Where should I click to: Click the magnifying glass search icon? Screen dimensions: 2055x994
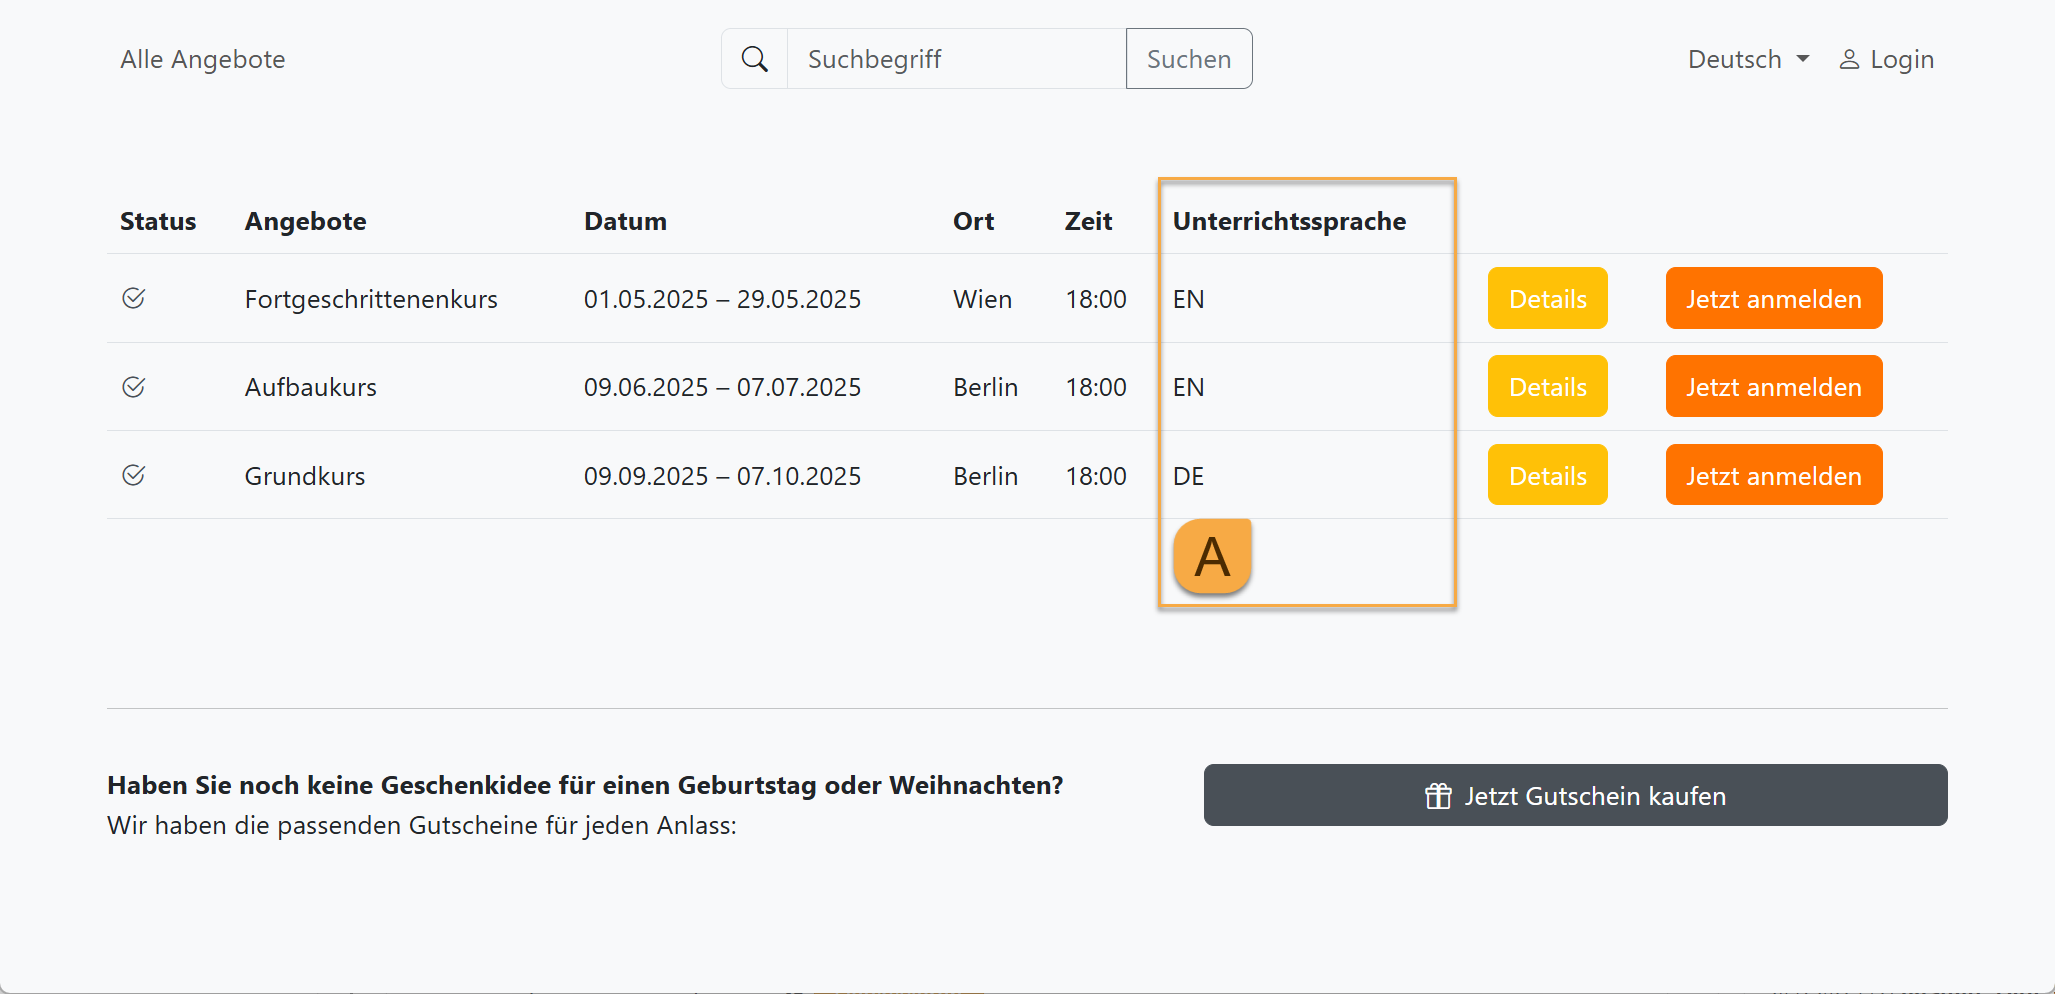point(755,58)
